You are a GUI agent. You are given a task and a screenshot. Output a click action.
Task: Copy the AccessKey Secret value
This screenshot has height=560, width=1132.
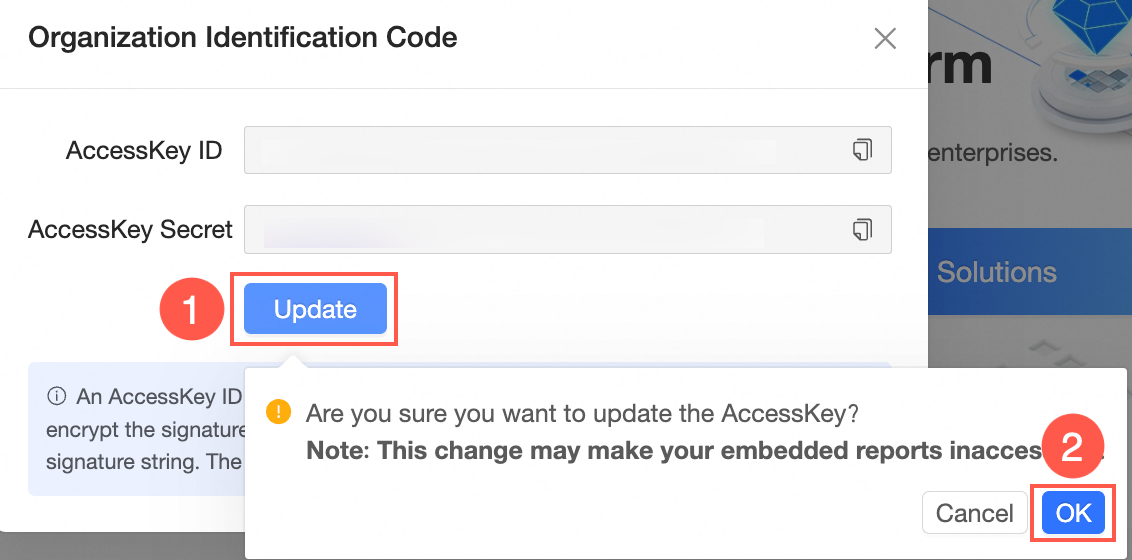[x=861, y=230]
